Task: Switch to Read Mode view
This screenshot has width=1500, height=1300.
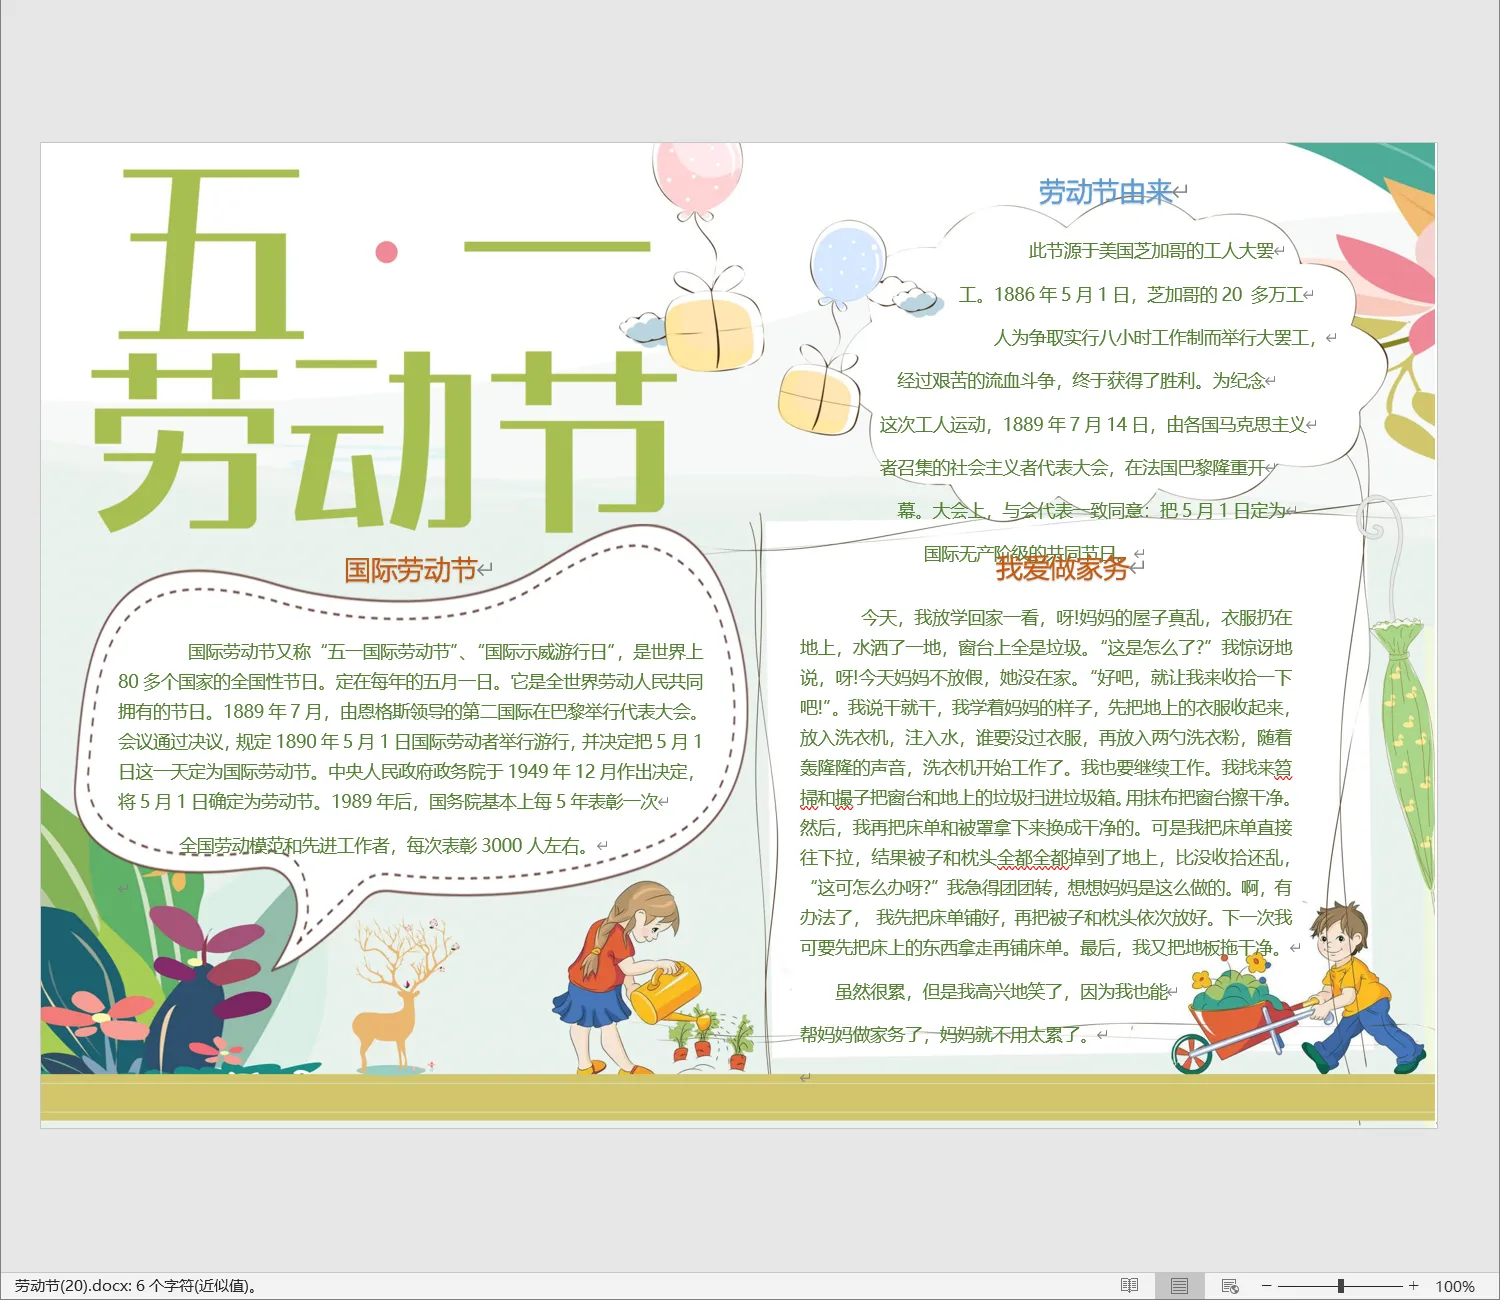Action: pyautogui.click(x=1129, y=1286)
